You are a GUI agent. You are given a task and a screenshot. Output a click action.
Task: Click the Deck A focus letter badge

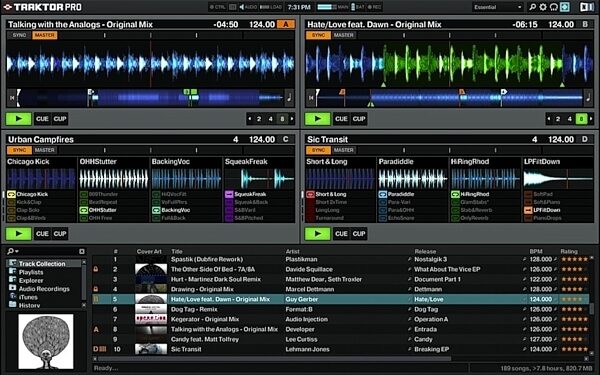pos(285,24)
